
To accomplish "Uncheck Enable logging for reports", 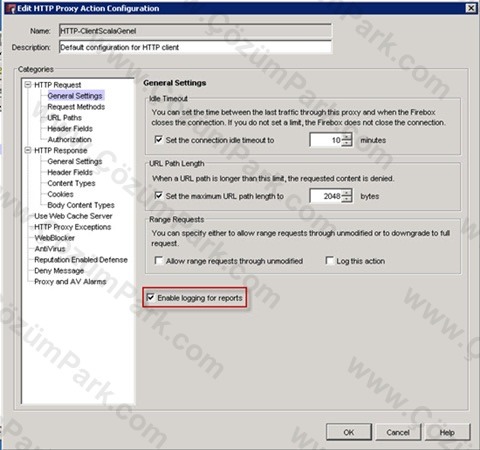I will (151, 297).
